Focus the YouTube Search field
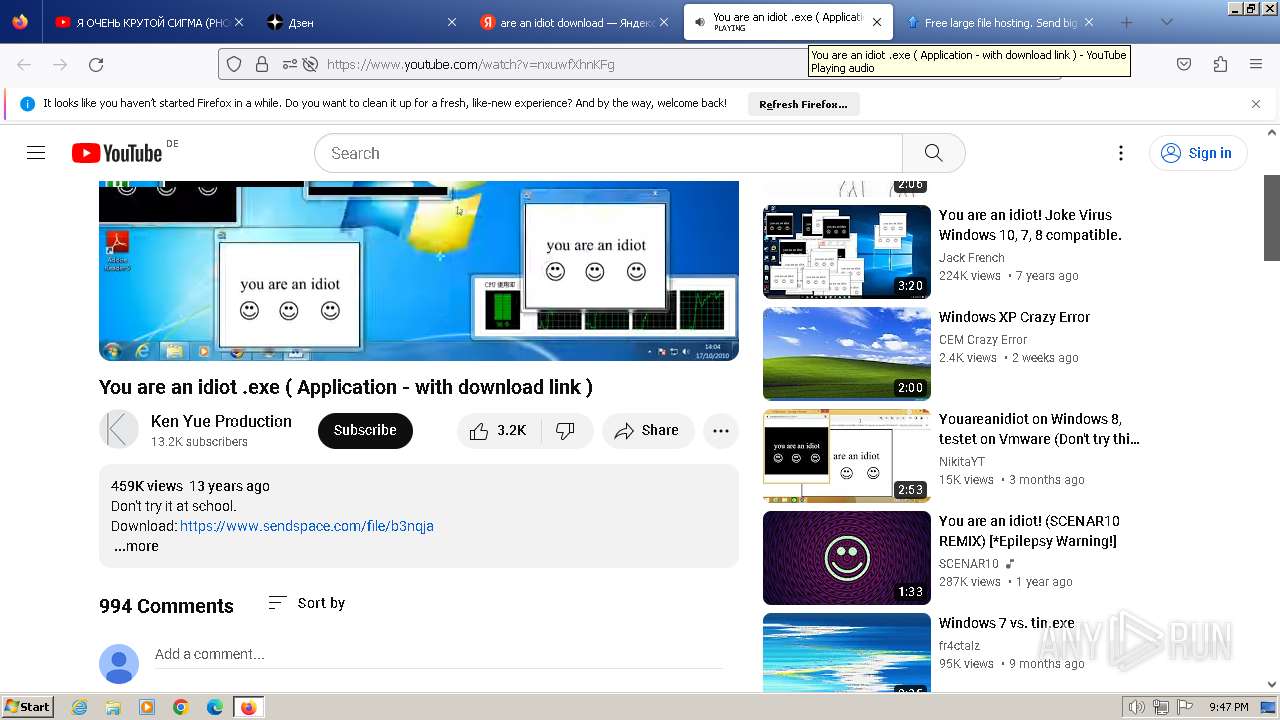The height and width of the screenshot is (720, 1280). pyautogui.click(x=608, y=153)
